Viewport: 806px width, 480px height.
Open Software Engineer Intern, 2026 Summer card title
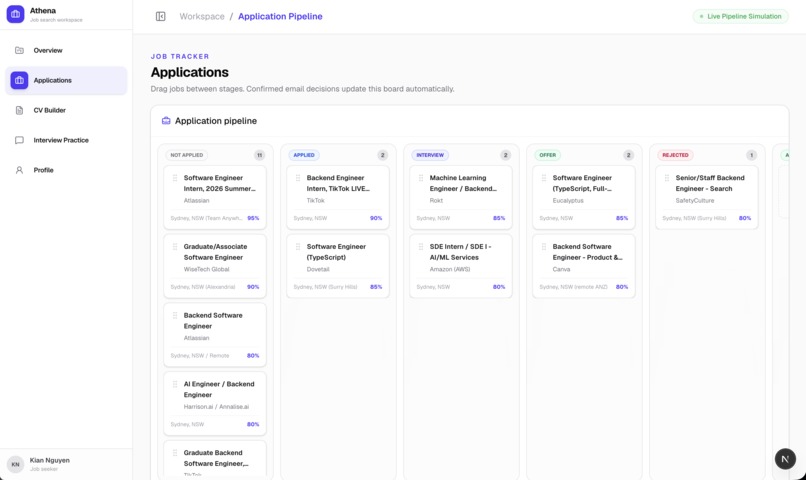pos(219,183)
